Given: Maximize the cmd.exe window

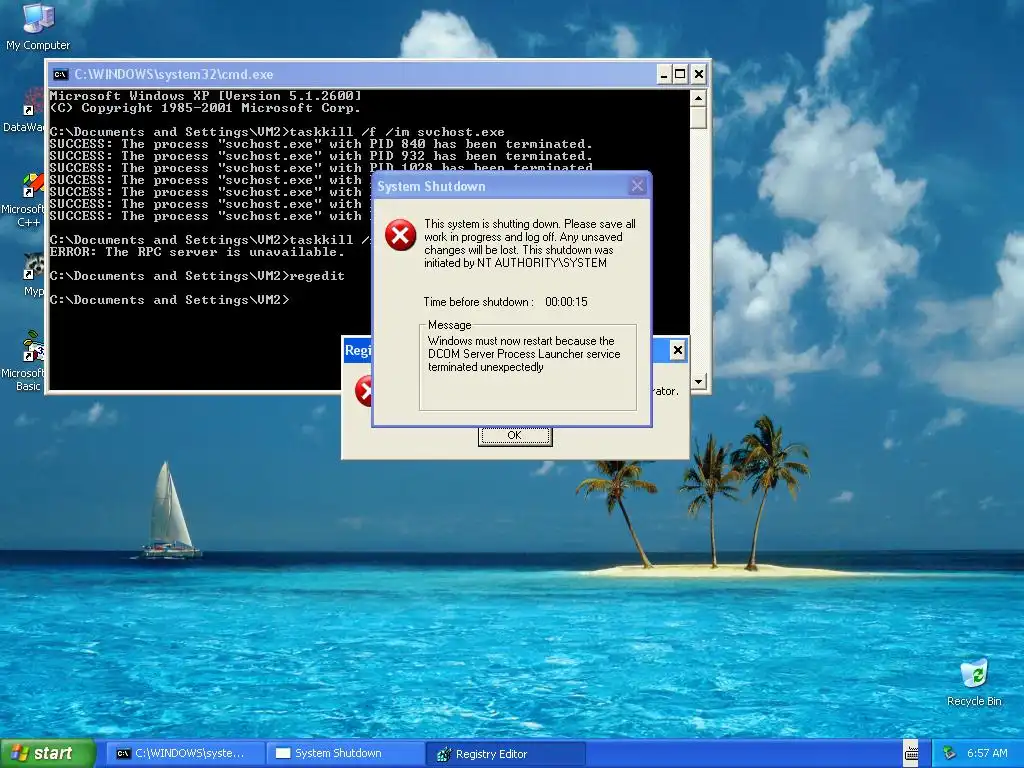Looking at the screenshot, I should point(680,74).
